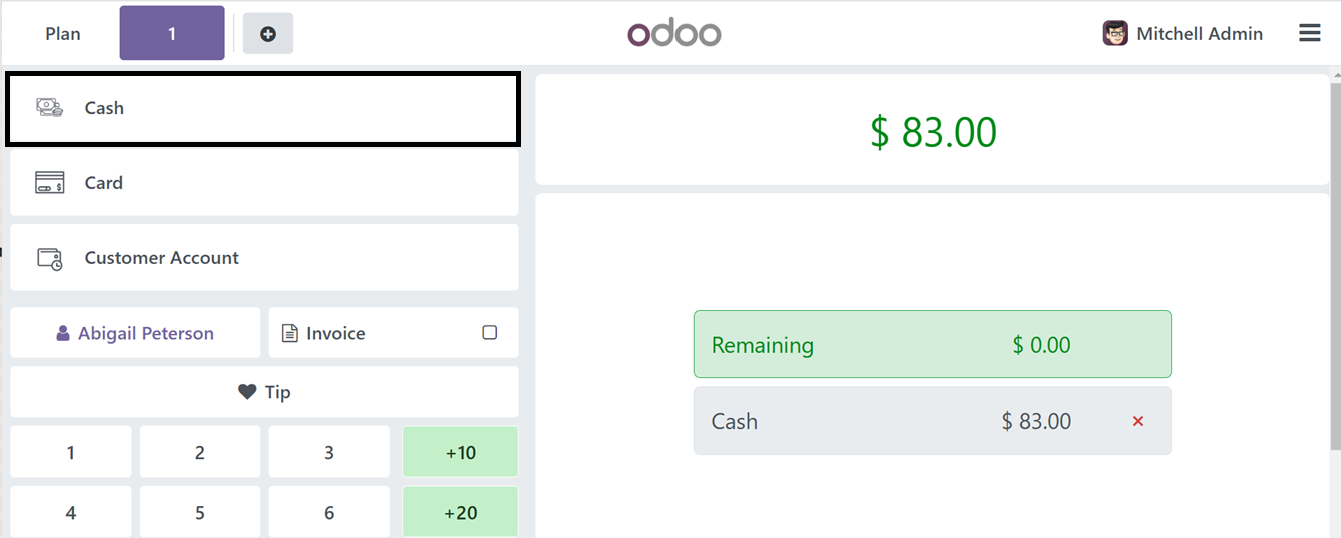The image size is (1341, 538).
Task: Click the Mitchell Admin avatar
Action: tap(1115, 34)
